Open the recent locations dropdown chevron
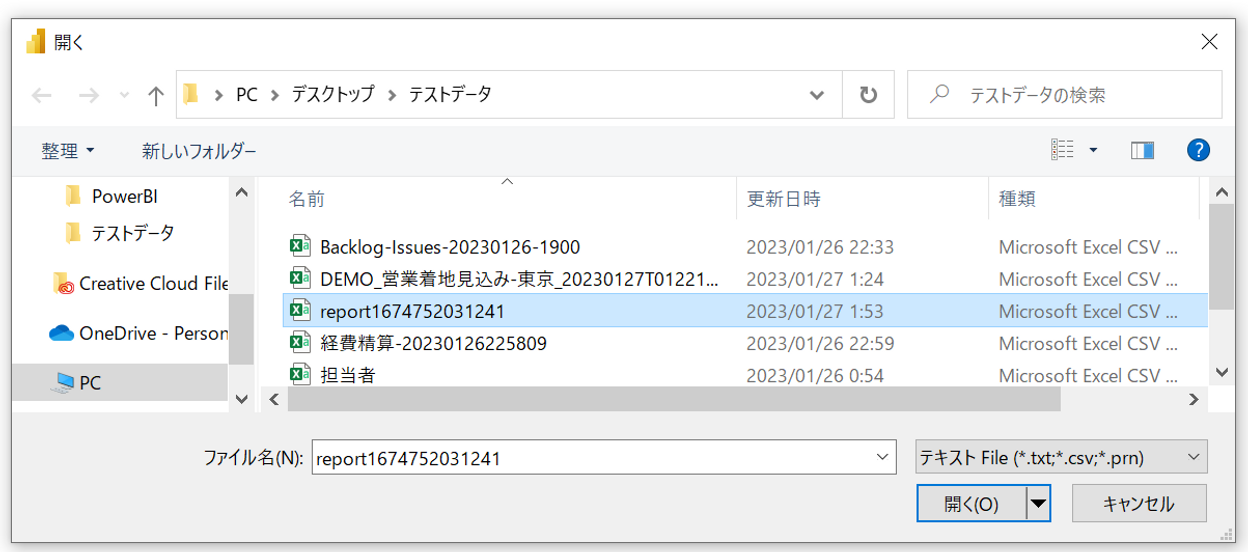 [x=124, y=96]
